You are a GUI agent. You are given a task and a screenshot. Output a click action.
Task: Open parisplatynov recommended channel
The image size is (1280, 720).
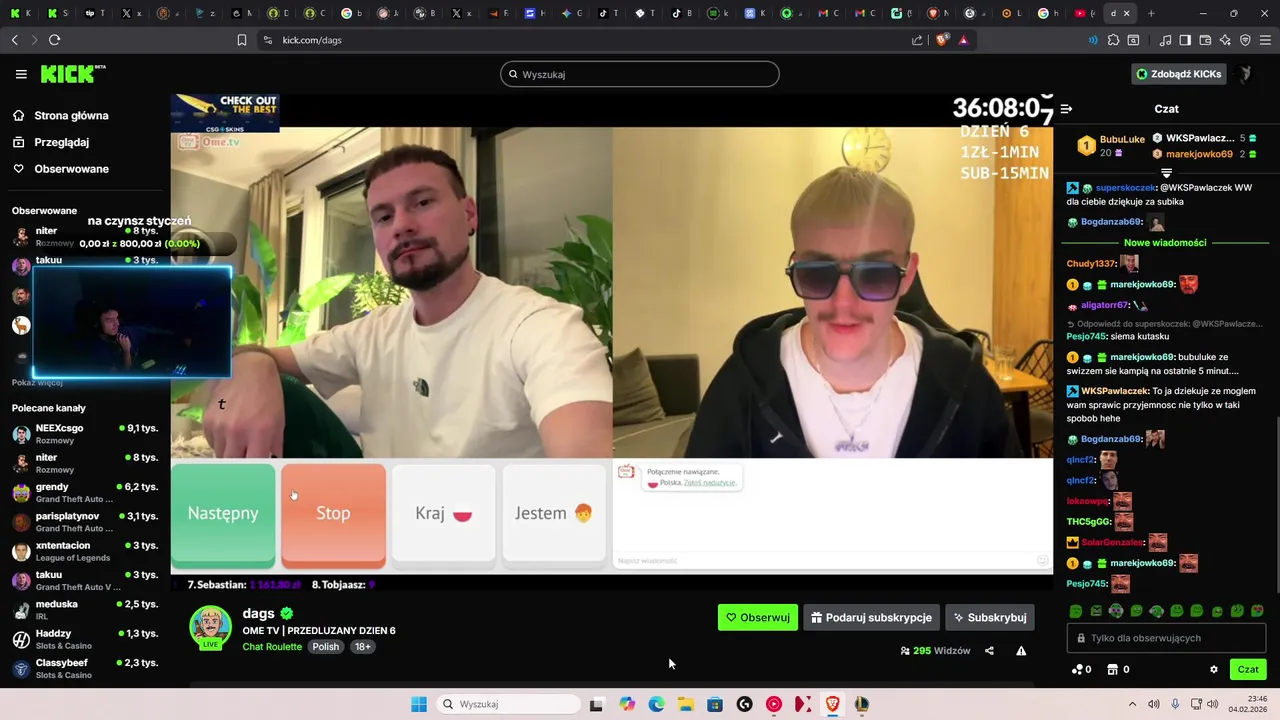tap(85, 522)
